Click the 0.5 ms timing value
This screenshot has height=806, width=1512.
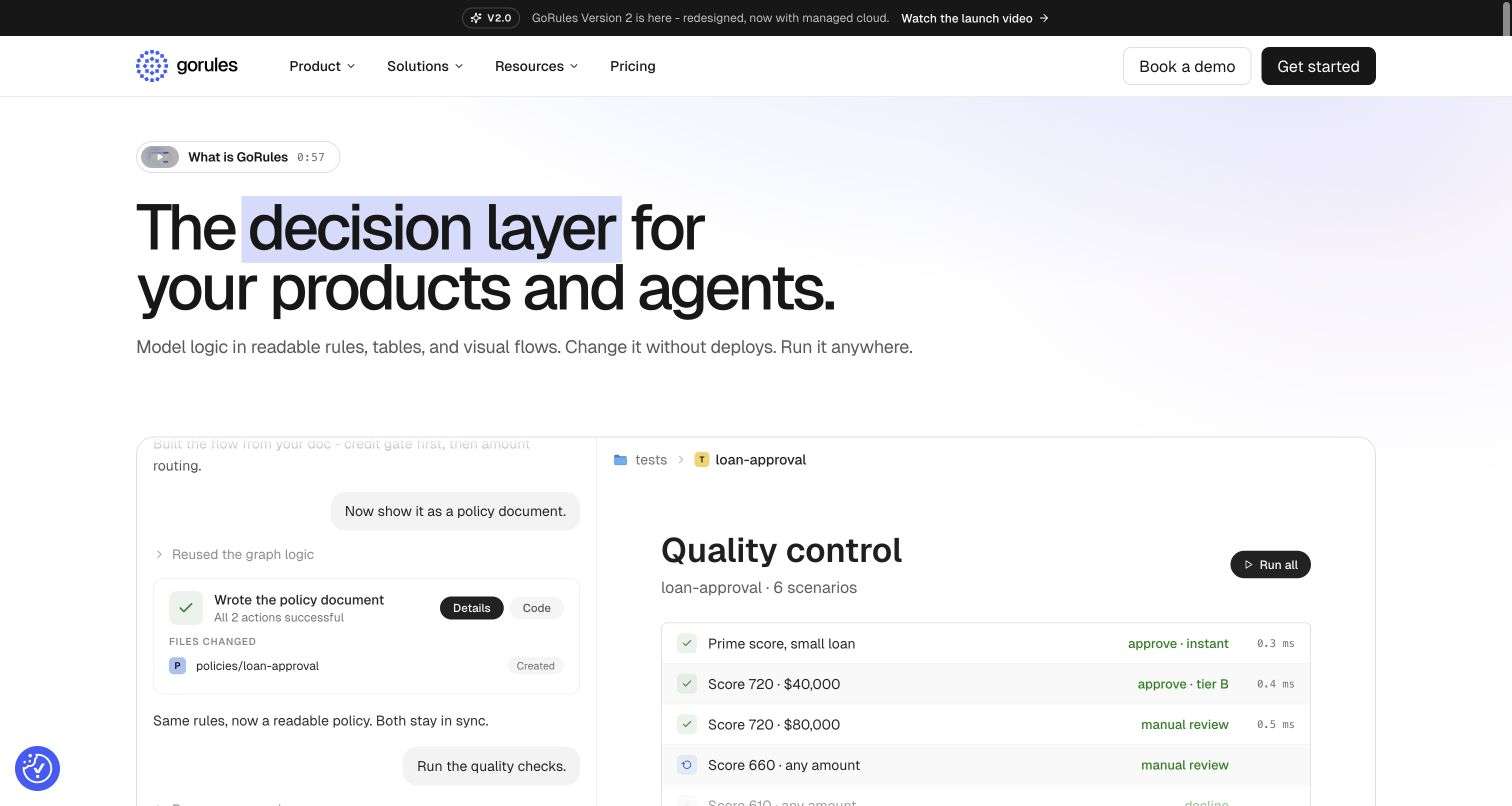point(1276,725)
